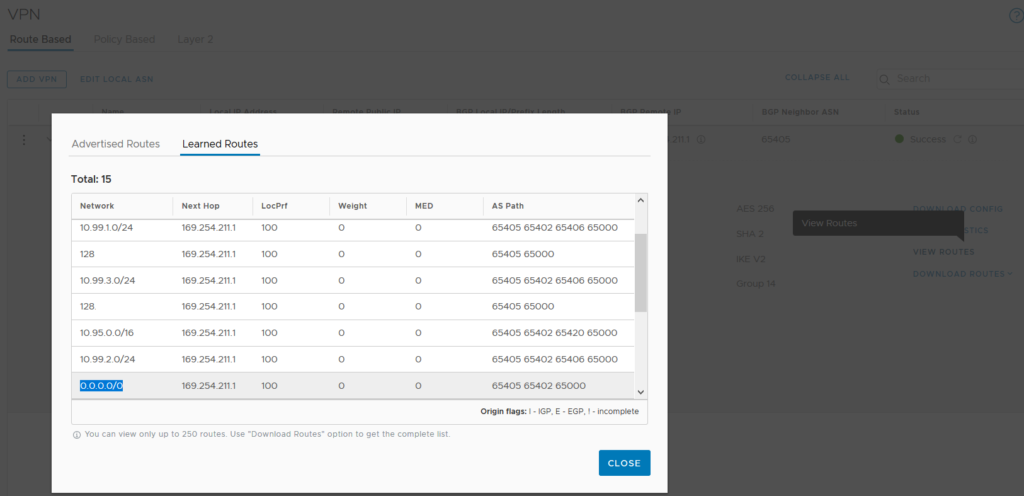Click info icon beside BGP Remote IP value
This screenshot has width=1024, height=496.
(x=701, y=139)
